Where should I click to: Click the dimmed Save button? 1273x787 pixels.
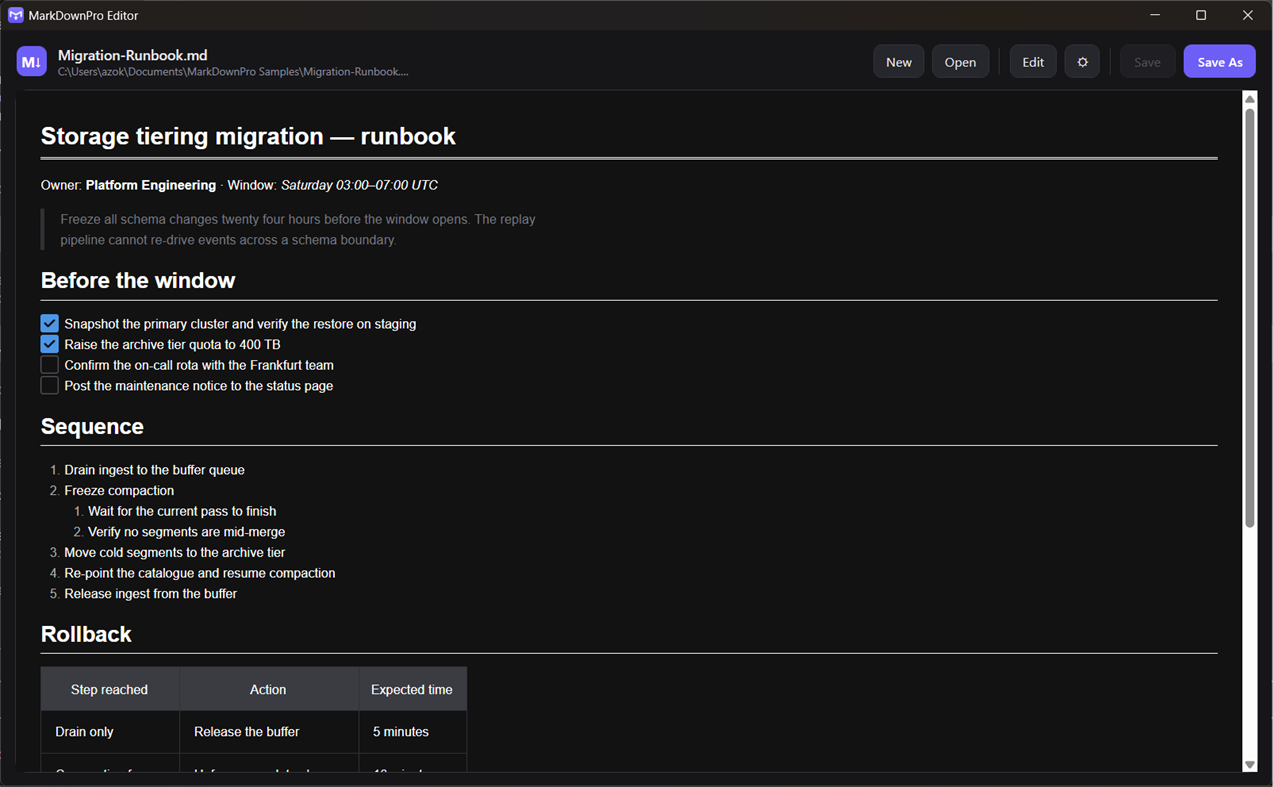(1147, 62)
